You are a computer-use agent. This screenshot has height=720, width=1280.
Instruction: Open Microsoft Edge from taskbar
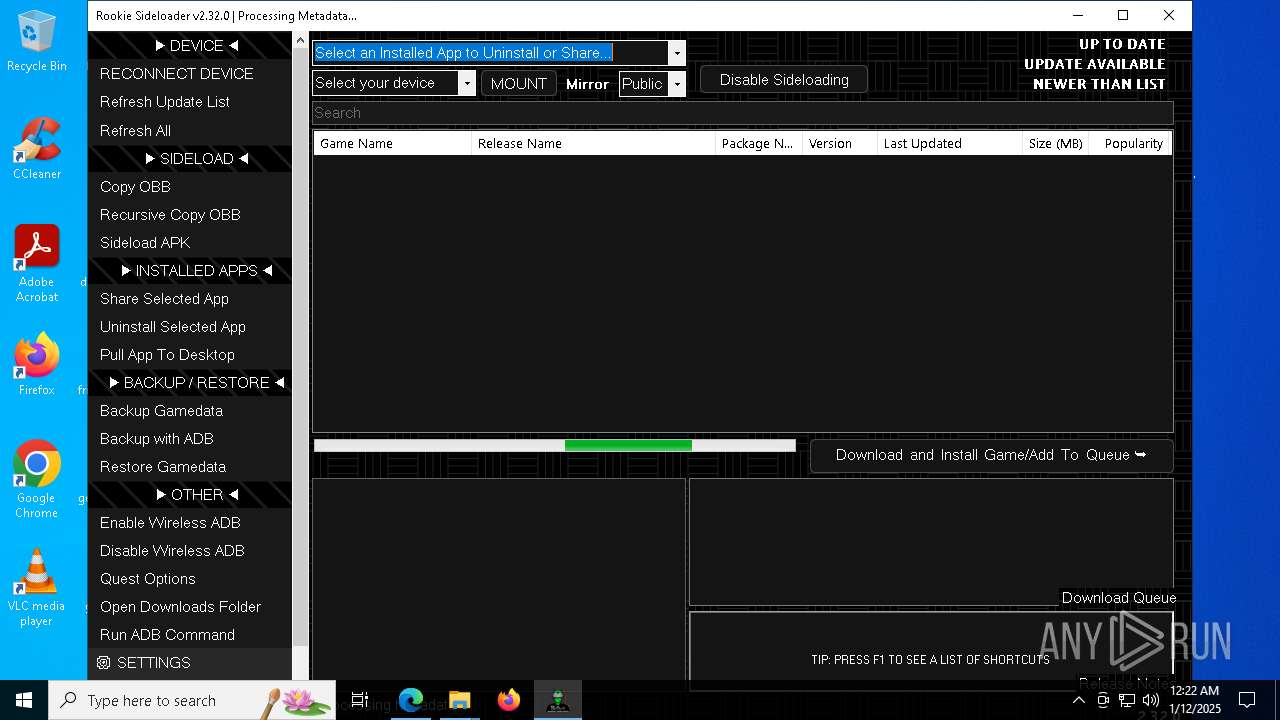tap(411, 700)
